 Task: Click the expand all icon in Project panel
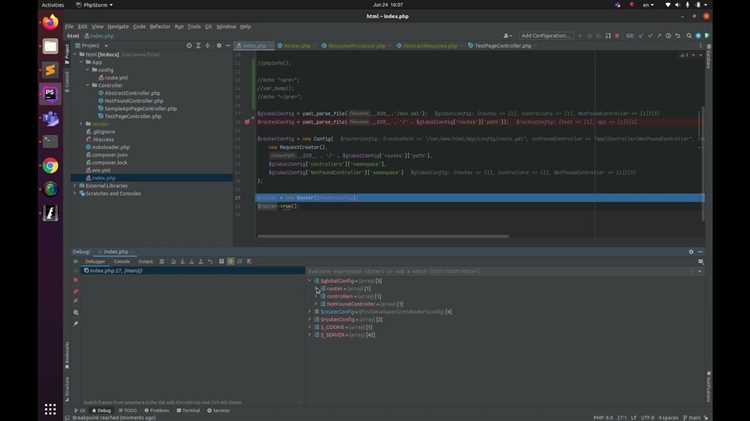[x=199, y=45]
